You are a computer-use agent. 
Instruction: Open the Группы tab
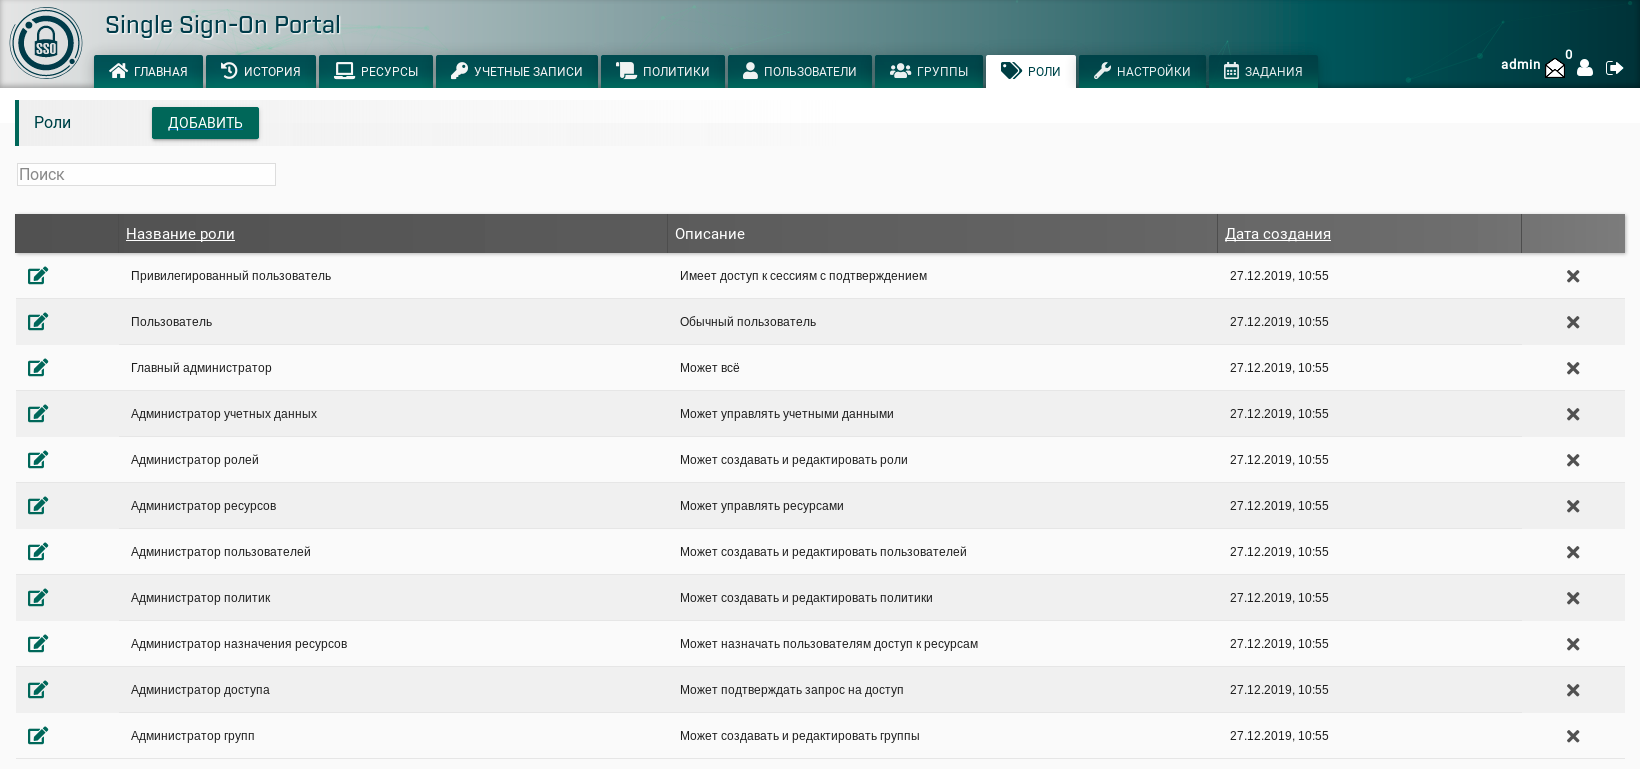(929, 71)
